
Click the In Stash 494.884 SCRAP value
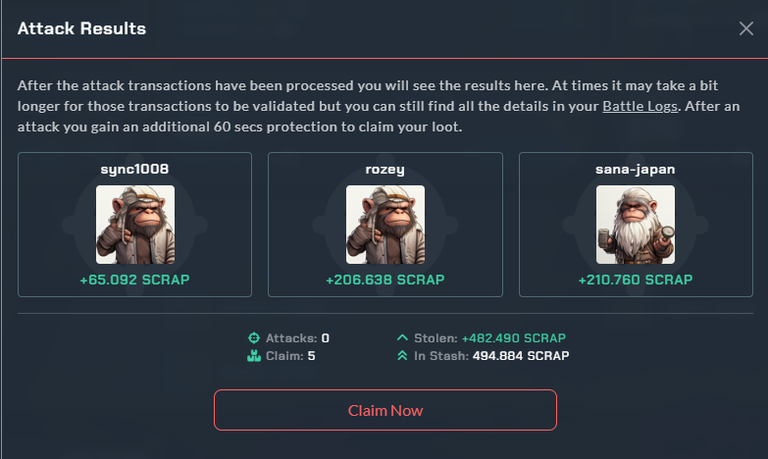[x=521, y=356]
